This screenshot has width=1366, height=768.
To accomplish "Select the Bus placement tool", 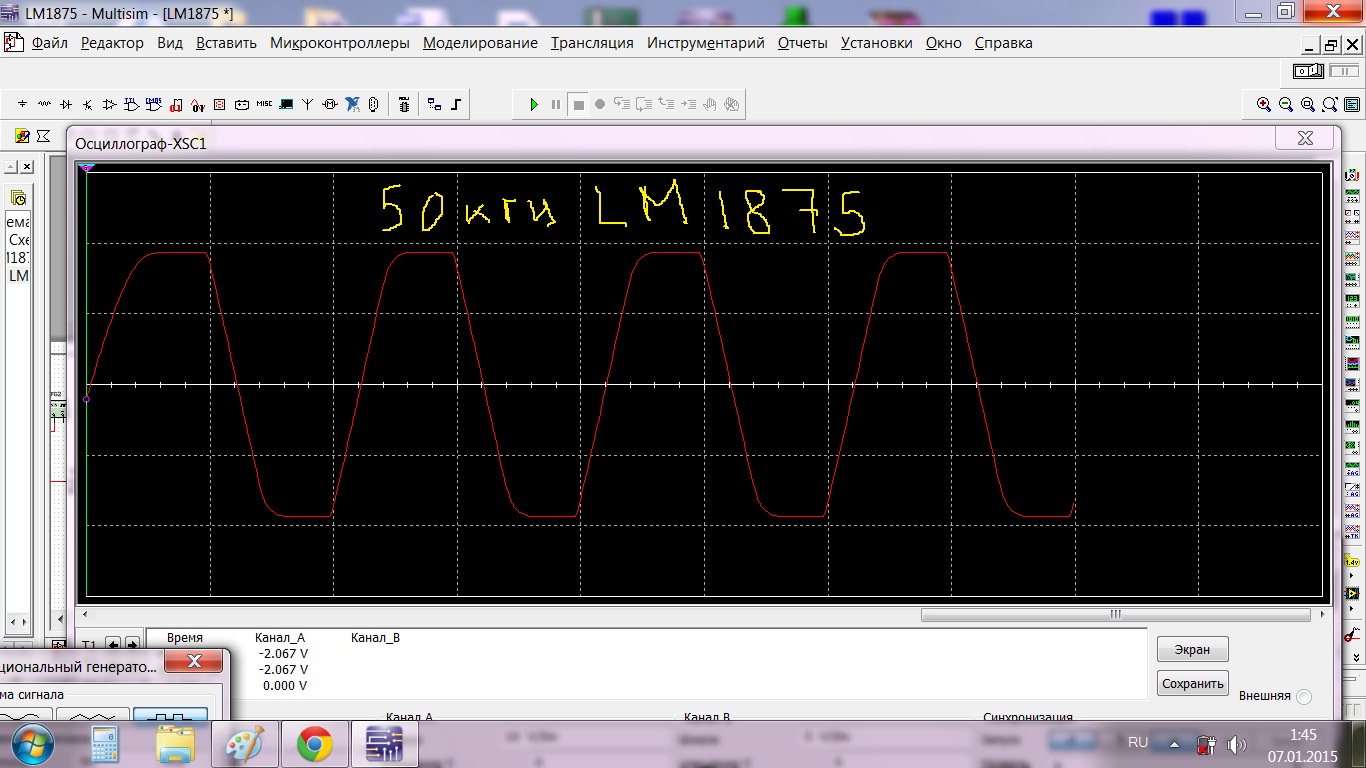I will (456, 104).
